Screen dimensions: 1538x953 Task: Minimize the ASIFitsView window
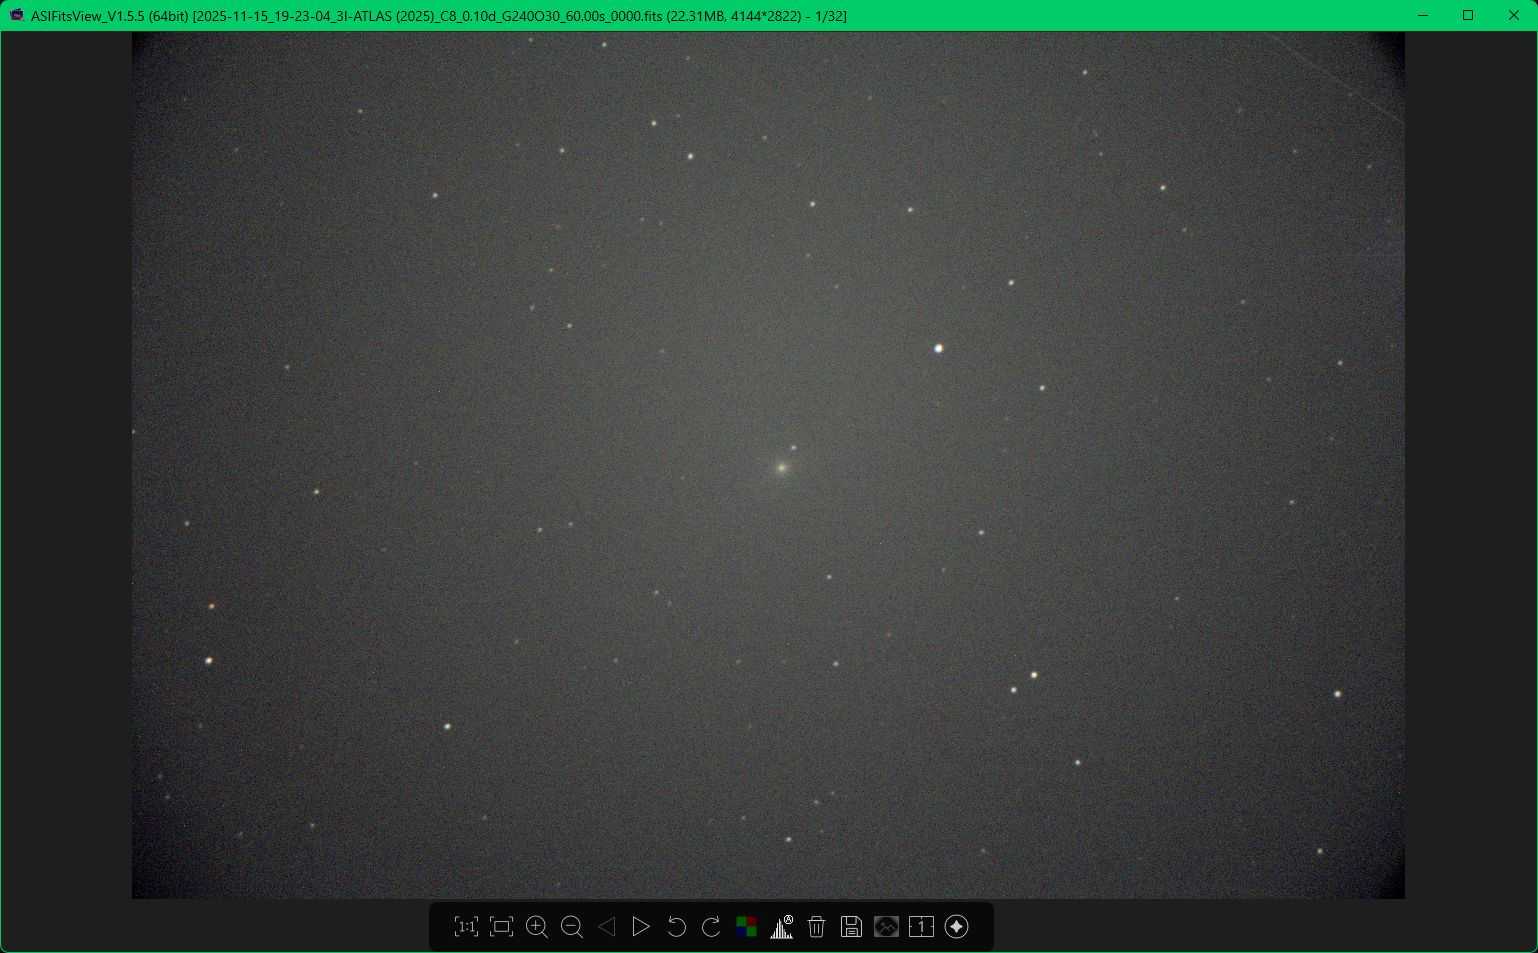[x=1423, y=15]
